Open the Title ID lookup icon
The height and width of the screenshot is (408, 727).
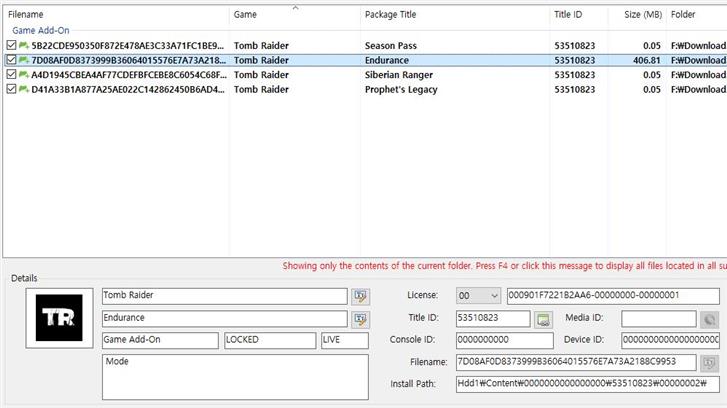pyautogui.click(x=543, y=319)
